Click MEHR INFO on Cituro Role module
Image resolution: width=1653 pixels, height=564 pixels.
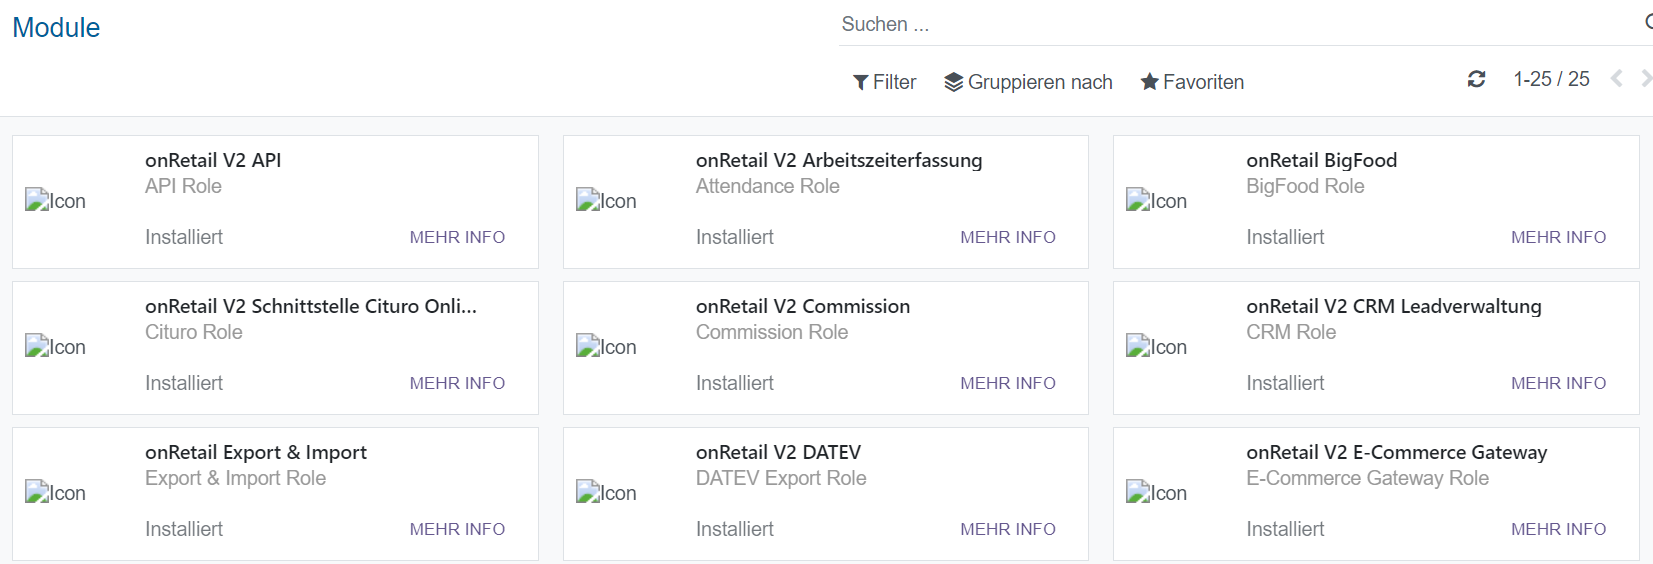pos(457,383)
